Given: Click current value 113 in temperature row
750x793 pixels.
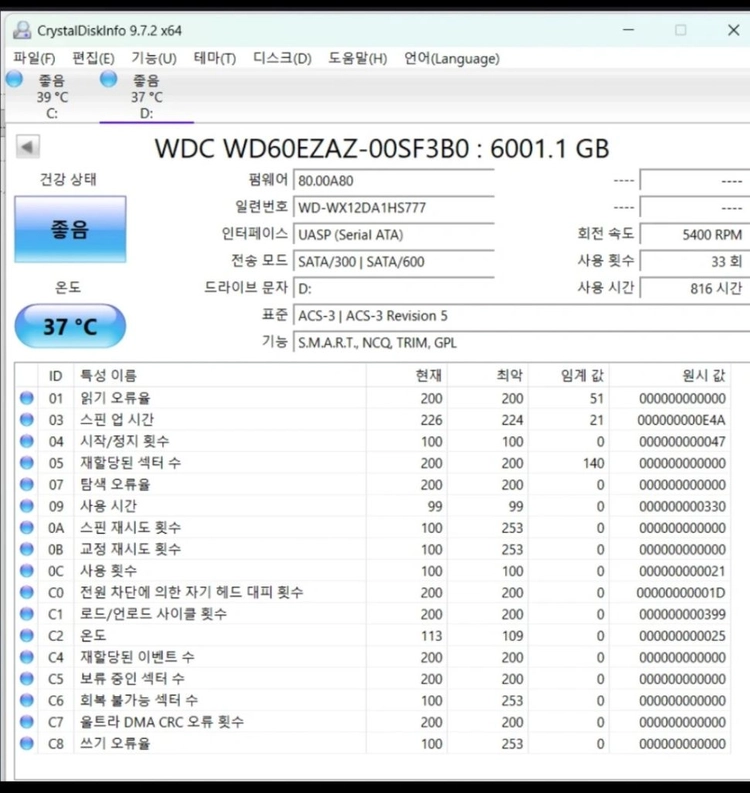Looking at the screenshot, I should [431, 636].
